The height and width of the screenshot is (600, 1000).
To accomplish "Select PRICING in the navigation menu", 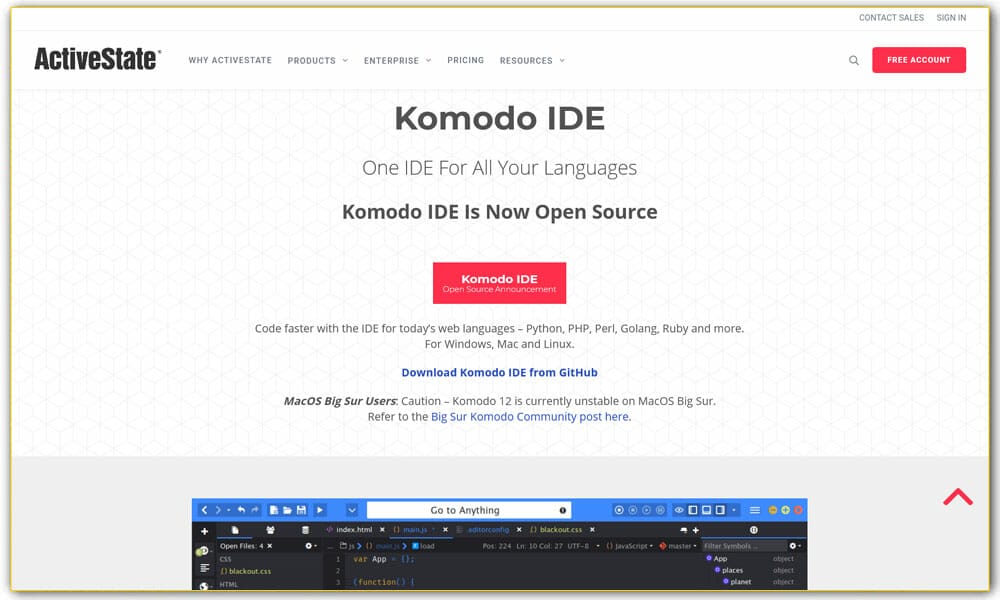I will click(x=465, y=60).
